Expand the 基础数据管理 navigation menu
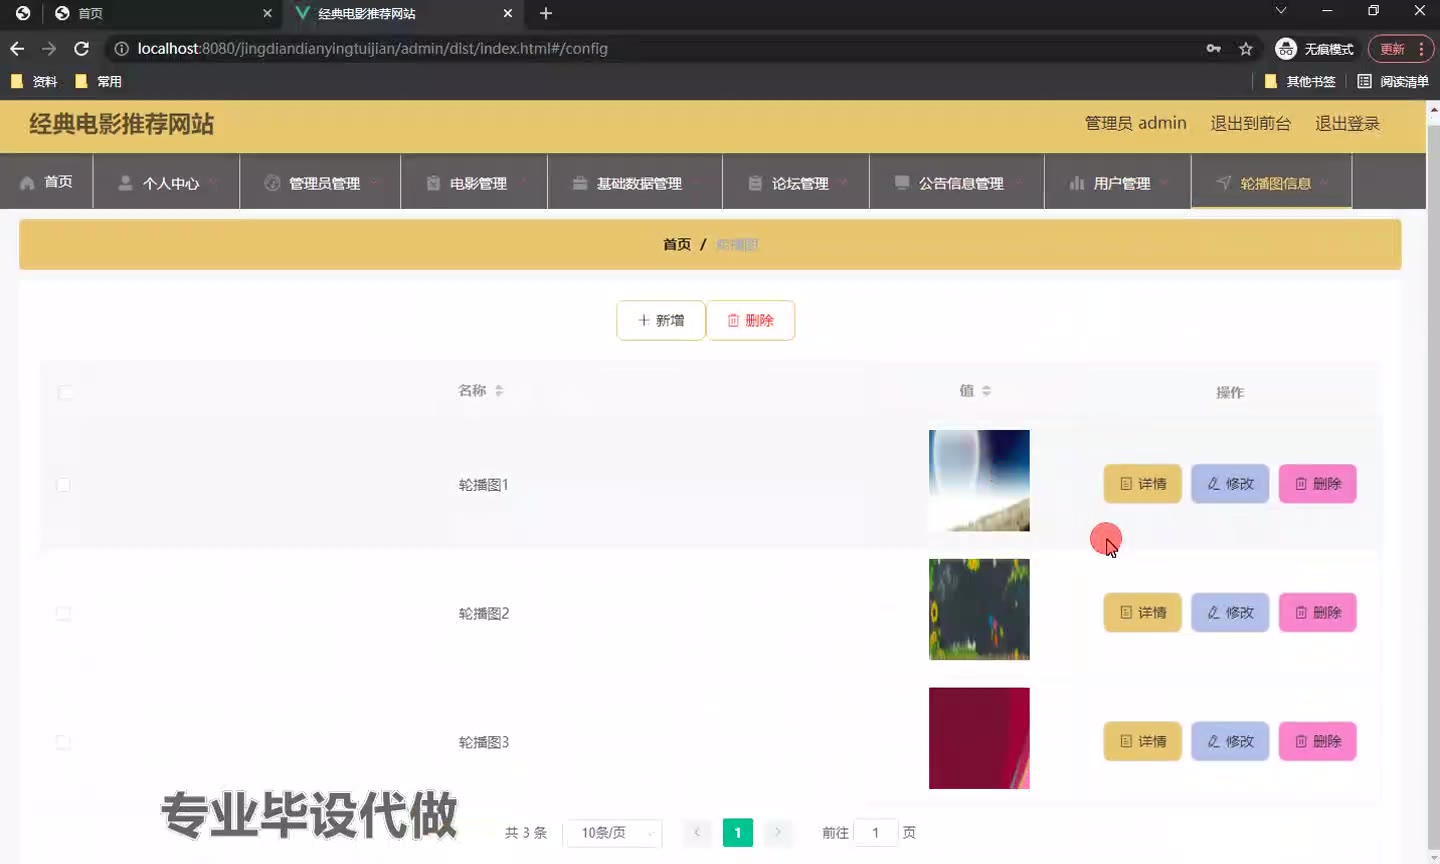This screenshot has width=1440, height=864. 634,183
